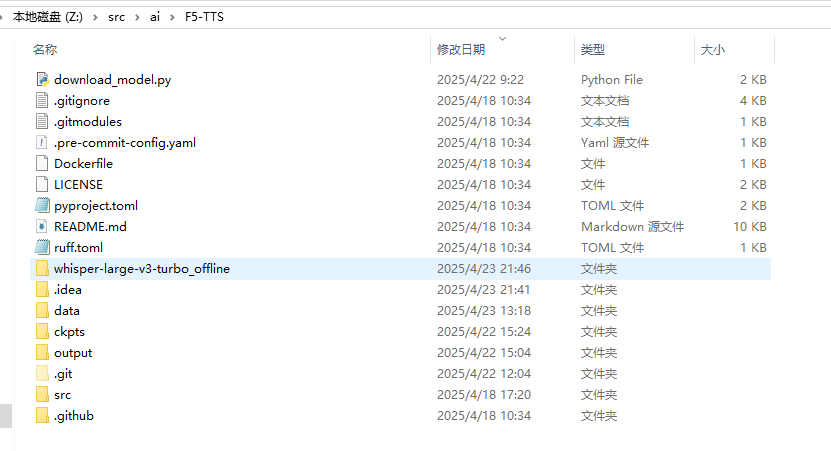Click the ckpts folder icon
The height and width of the screenshot is (451, 831).
click(42, 332)
